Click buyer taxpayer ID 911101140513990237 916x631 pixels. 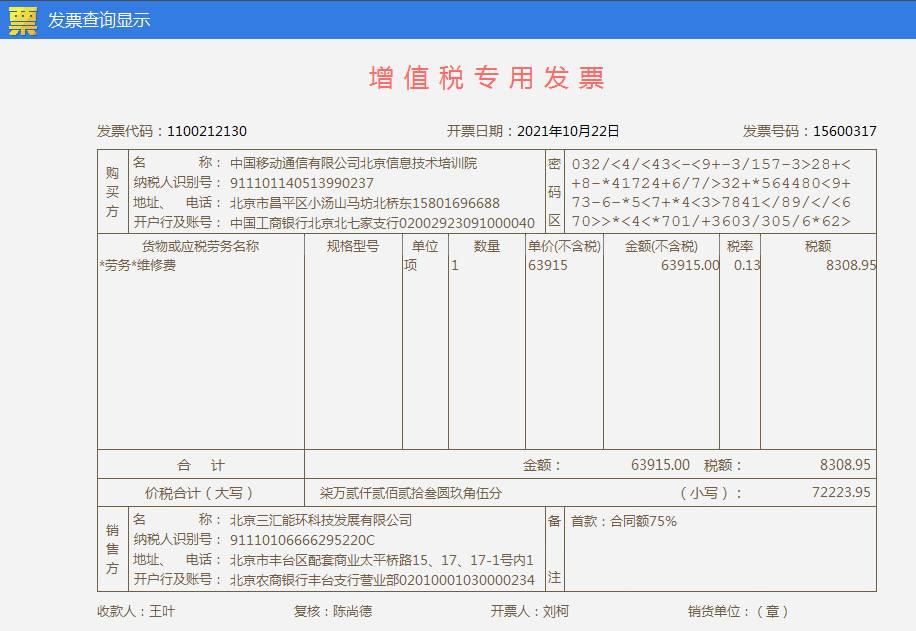click(x=301, y=183)
